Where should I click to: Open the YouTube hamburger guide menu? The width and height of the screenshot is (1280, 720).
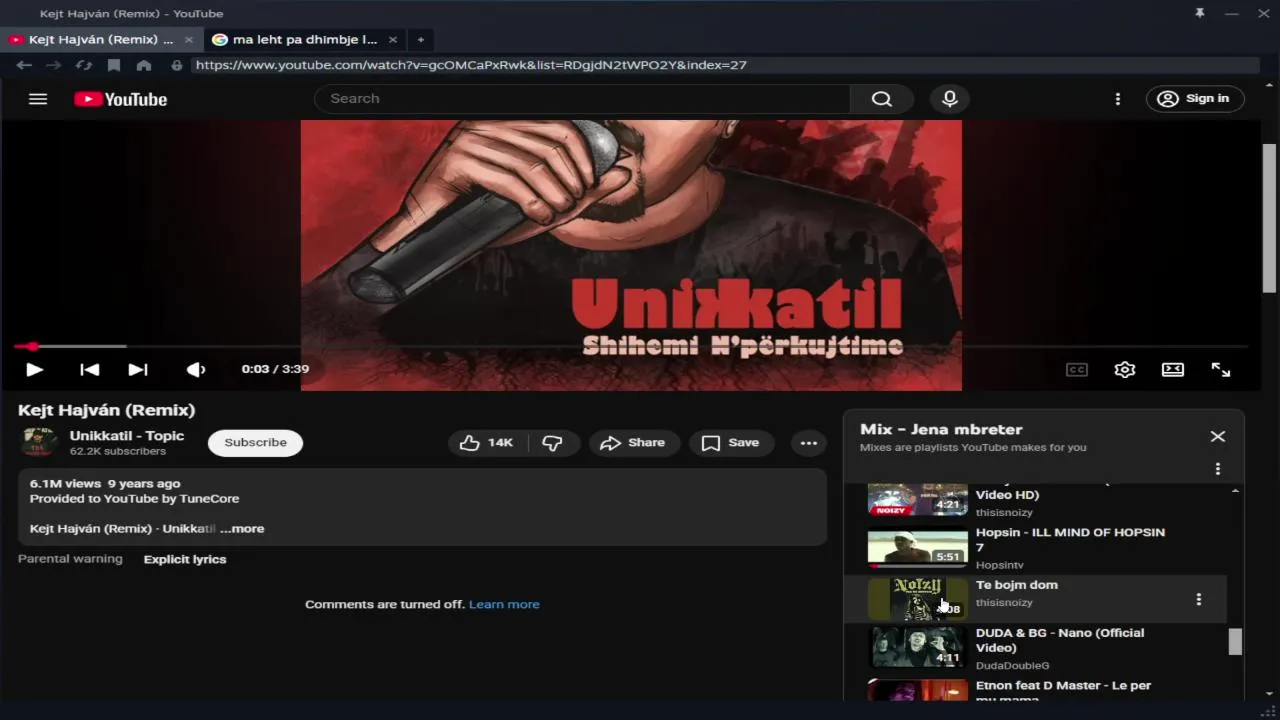(38, 99)
